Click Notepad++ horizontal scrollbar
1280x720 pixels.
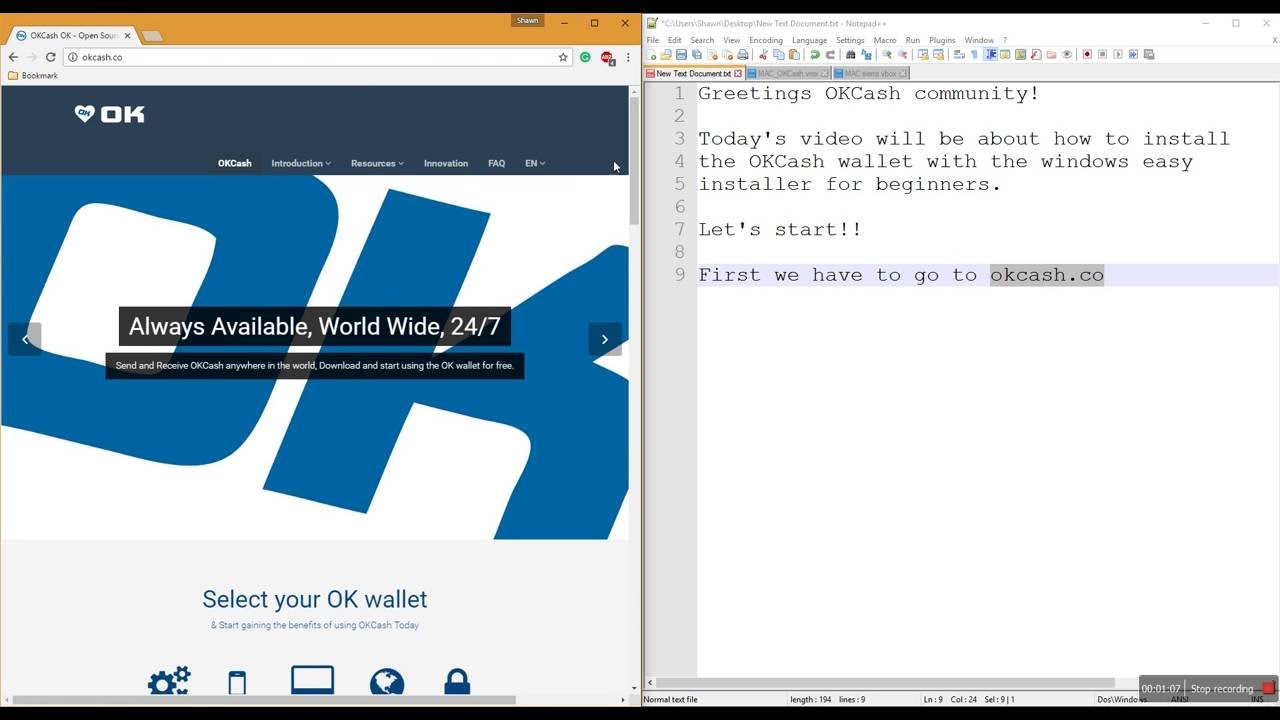pyautogui.click(x=886, y=683)
